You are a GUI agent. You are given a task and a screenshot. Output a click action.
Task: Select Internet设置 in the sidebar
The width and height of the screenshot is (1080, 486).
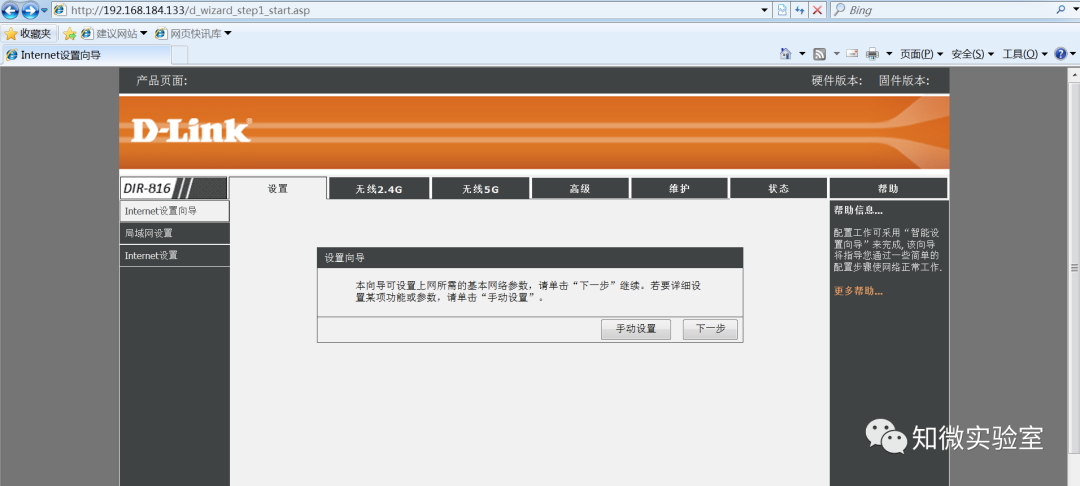pyautogui.click(x=174, y=255)
